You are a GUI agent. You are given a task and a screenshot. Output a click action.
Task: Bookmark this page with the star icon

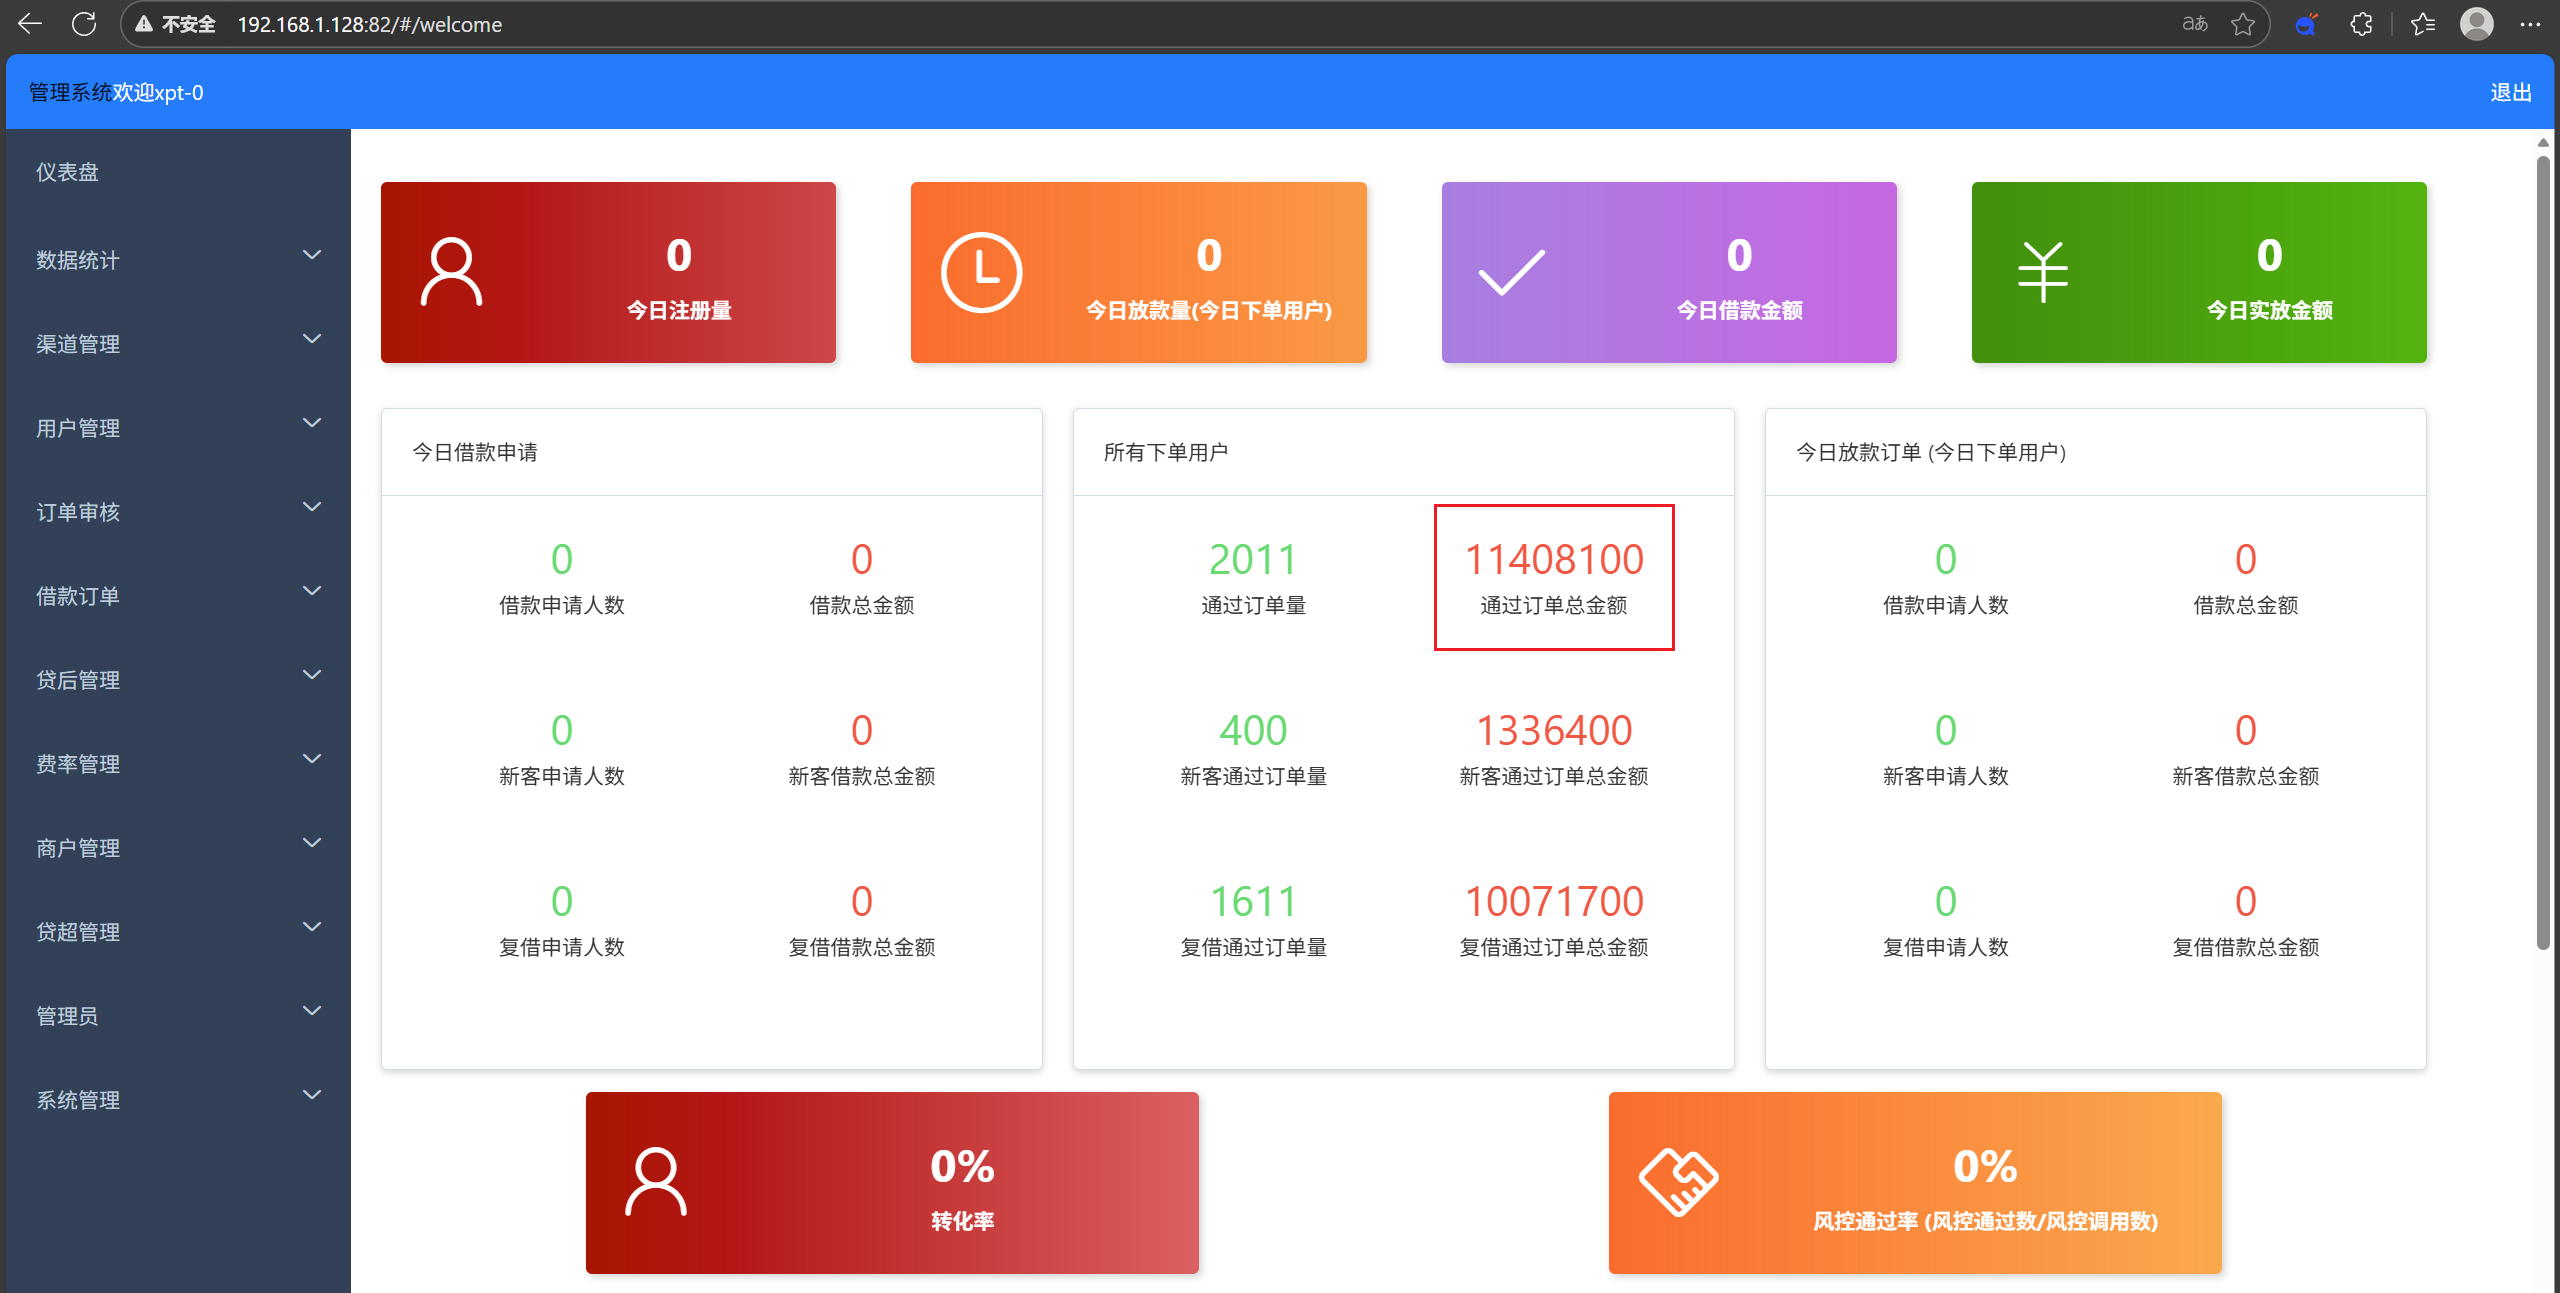(2243, 24)
